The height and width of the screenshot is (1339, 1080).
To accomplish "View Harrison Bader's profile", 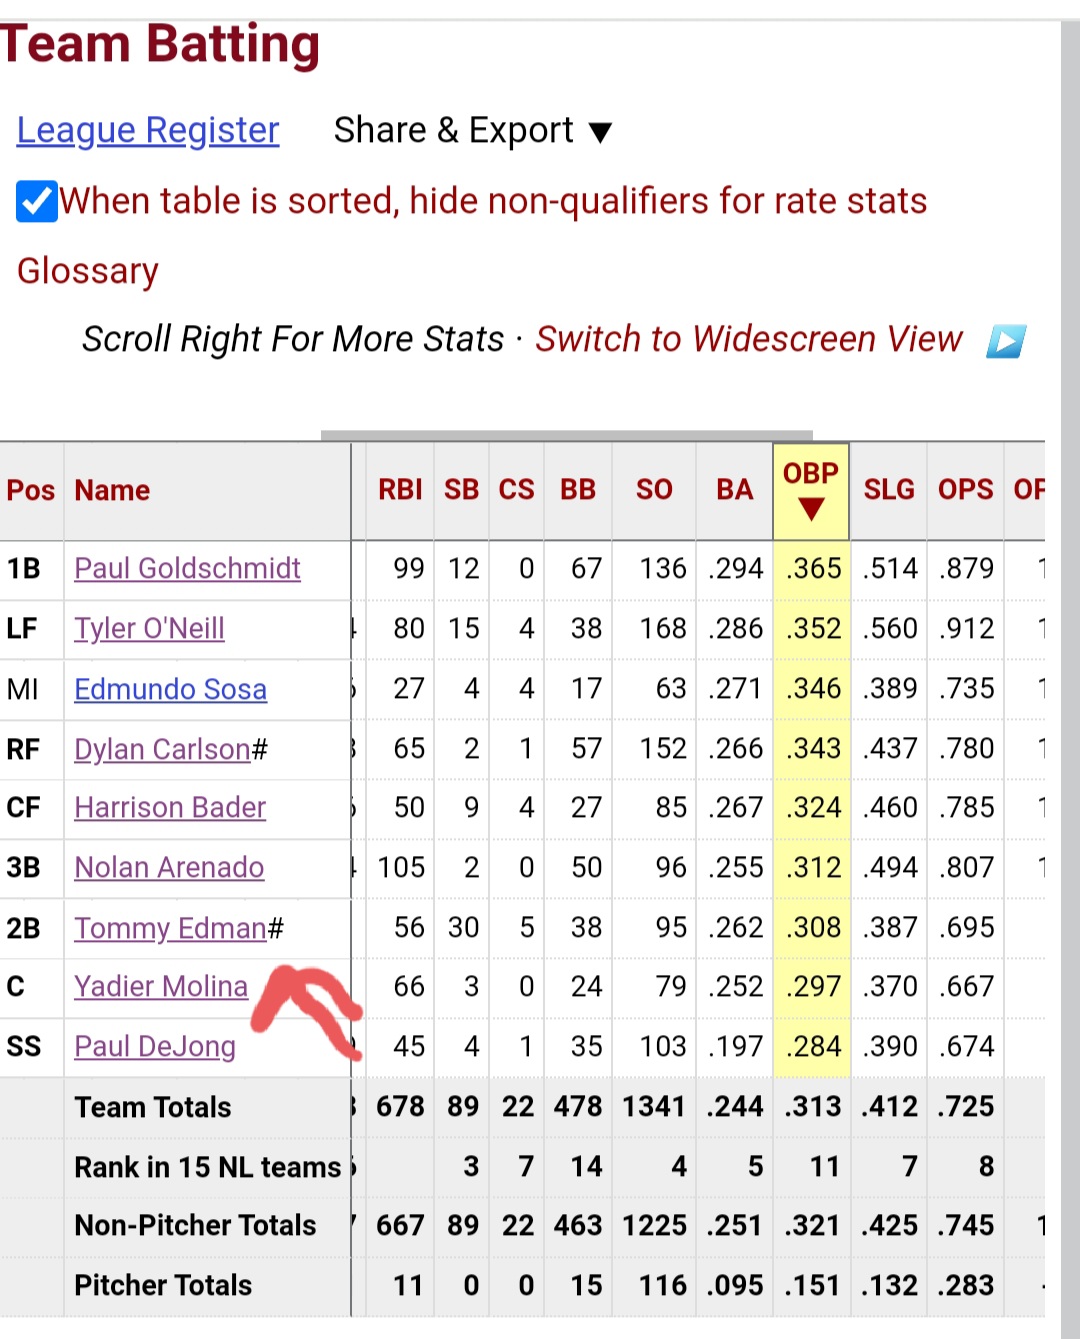I will pos(170,807).
